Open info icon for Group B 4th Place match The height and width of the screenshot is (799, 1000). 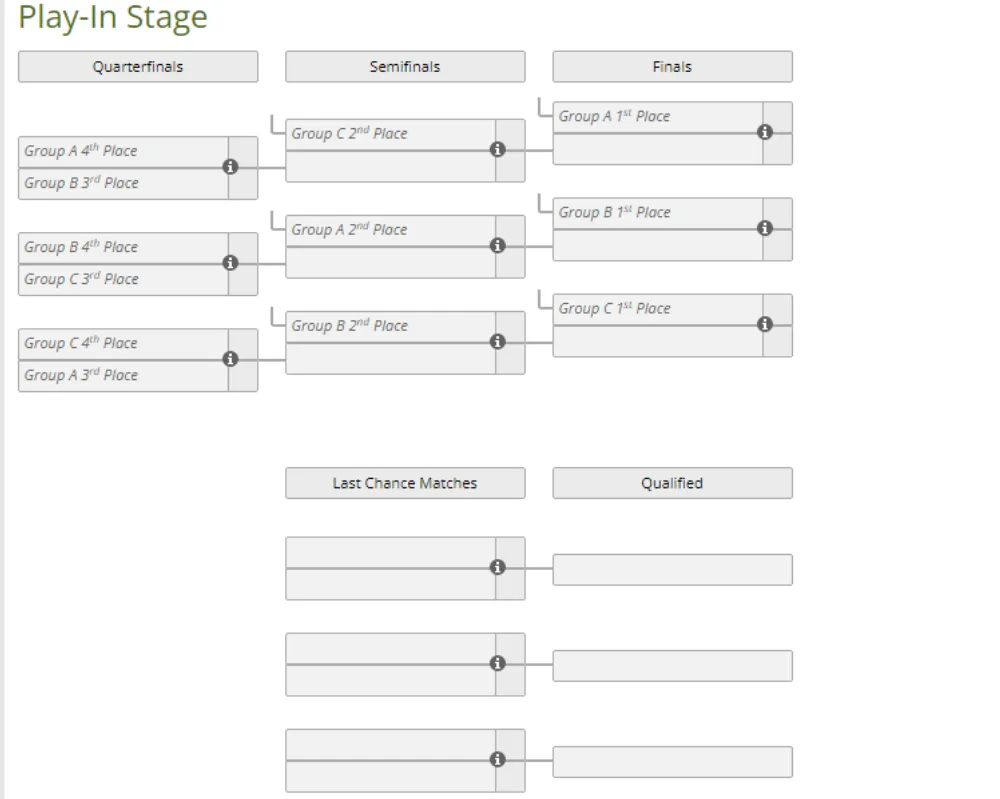point(230,263)
